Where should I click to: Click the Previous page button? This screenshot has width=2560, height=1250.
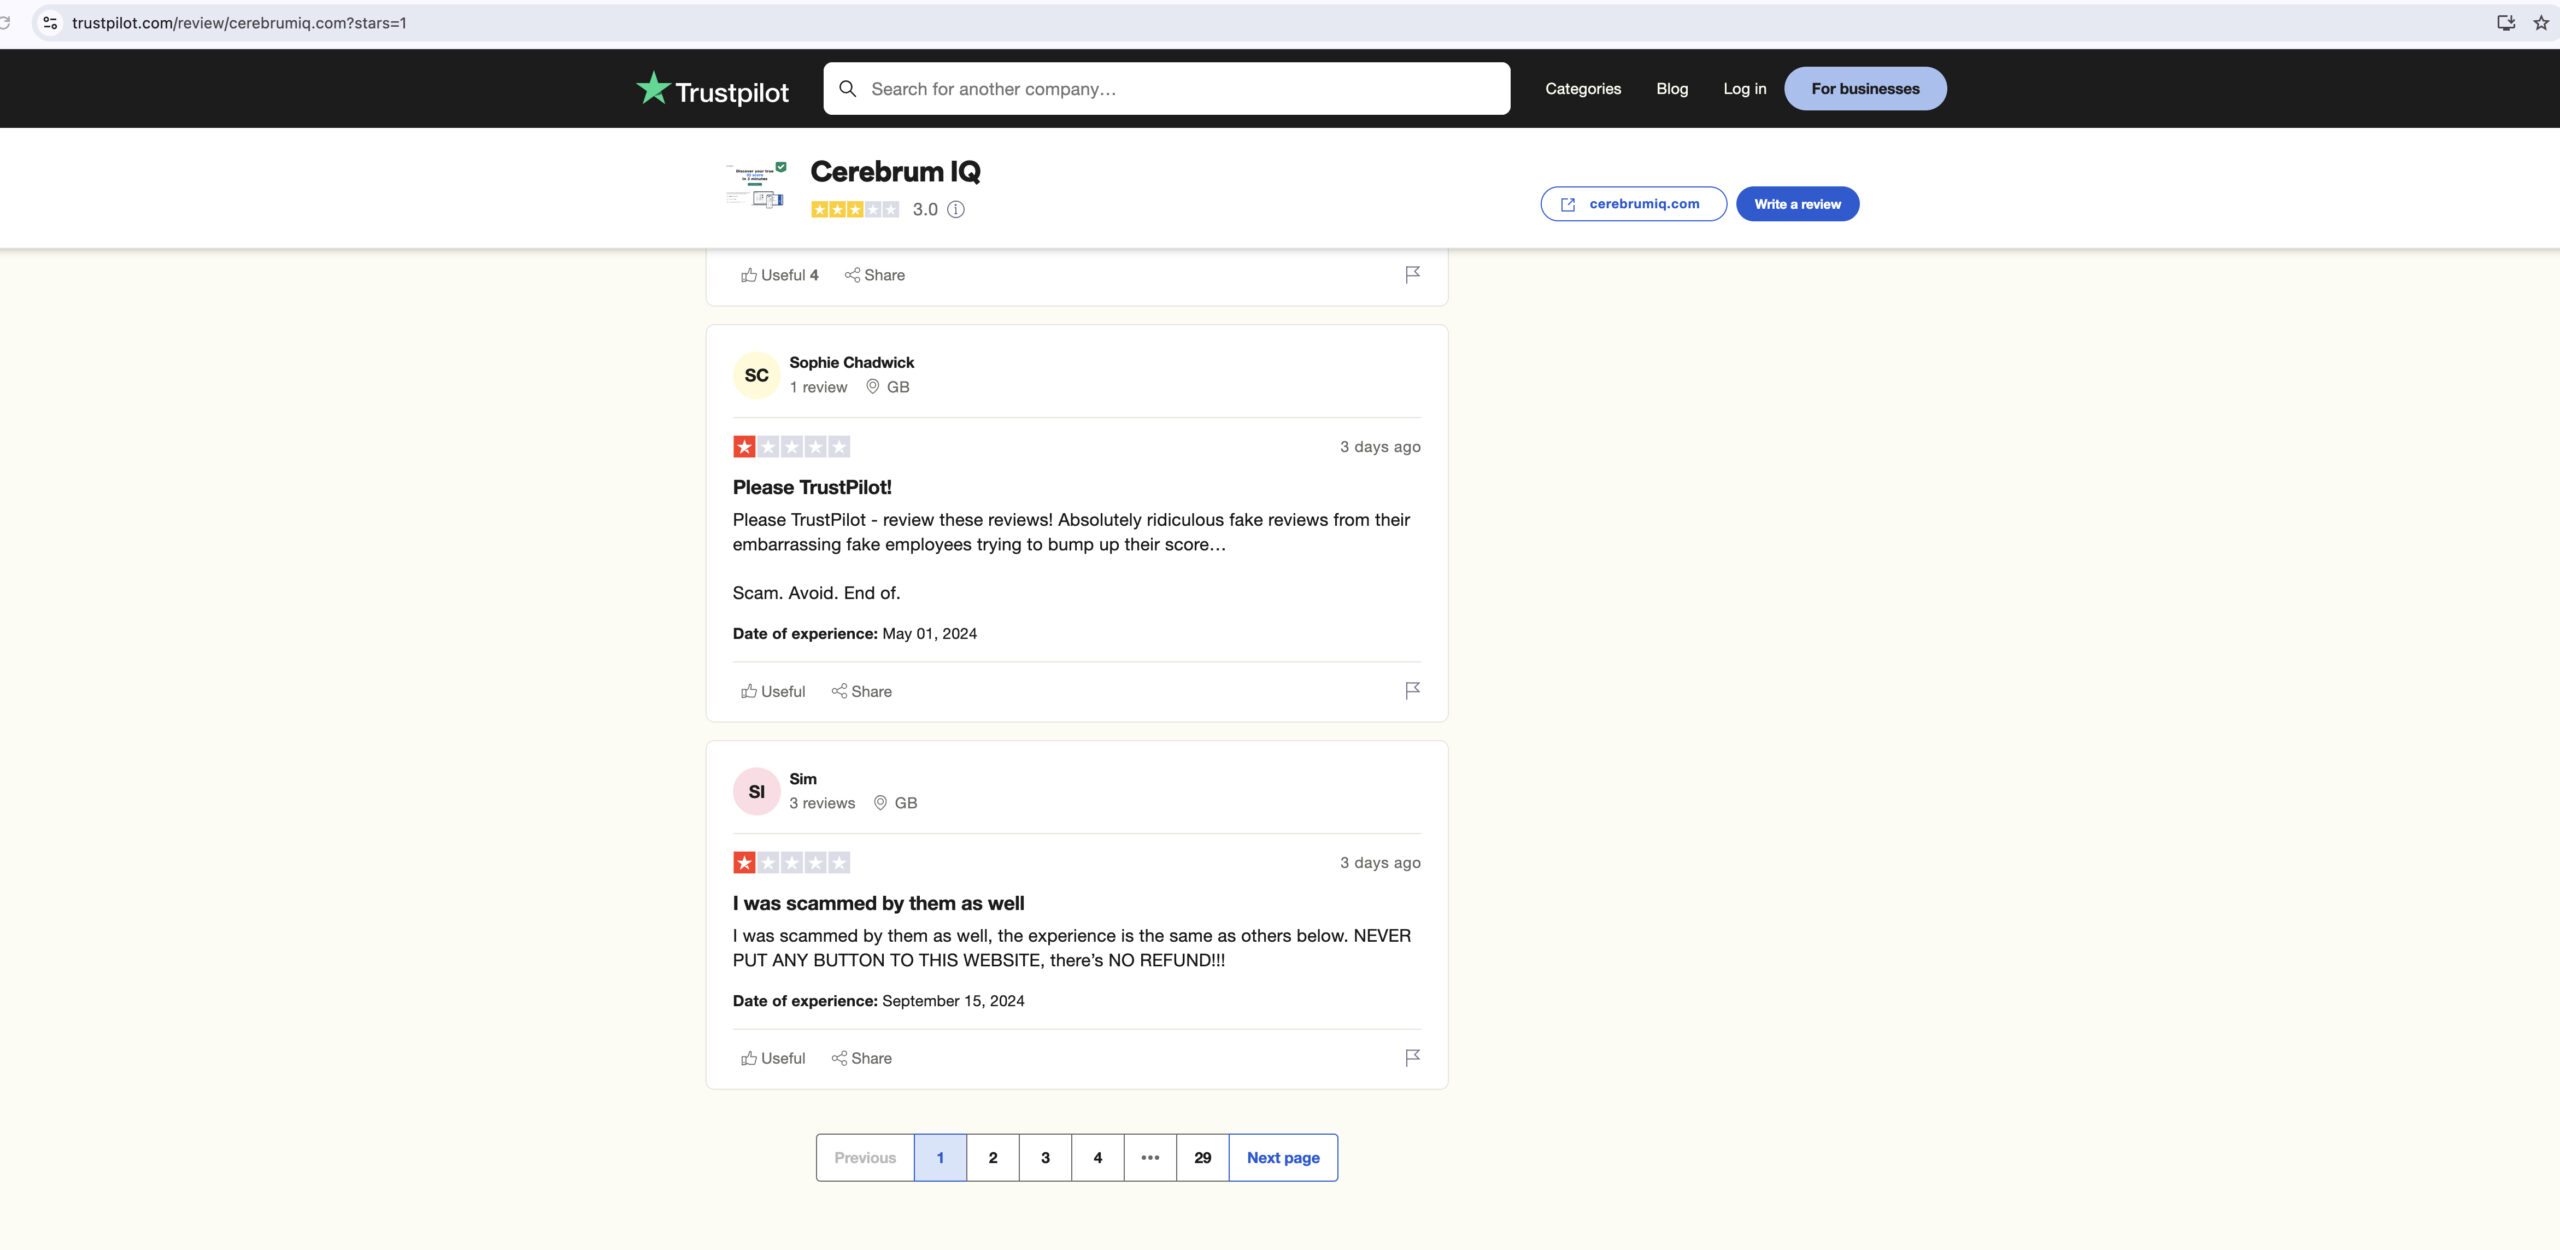click(865, 1157)
